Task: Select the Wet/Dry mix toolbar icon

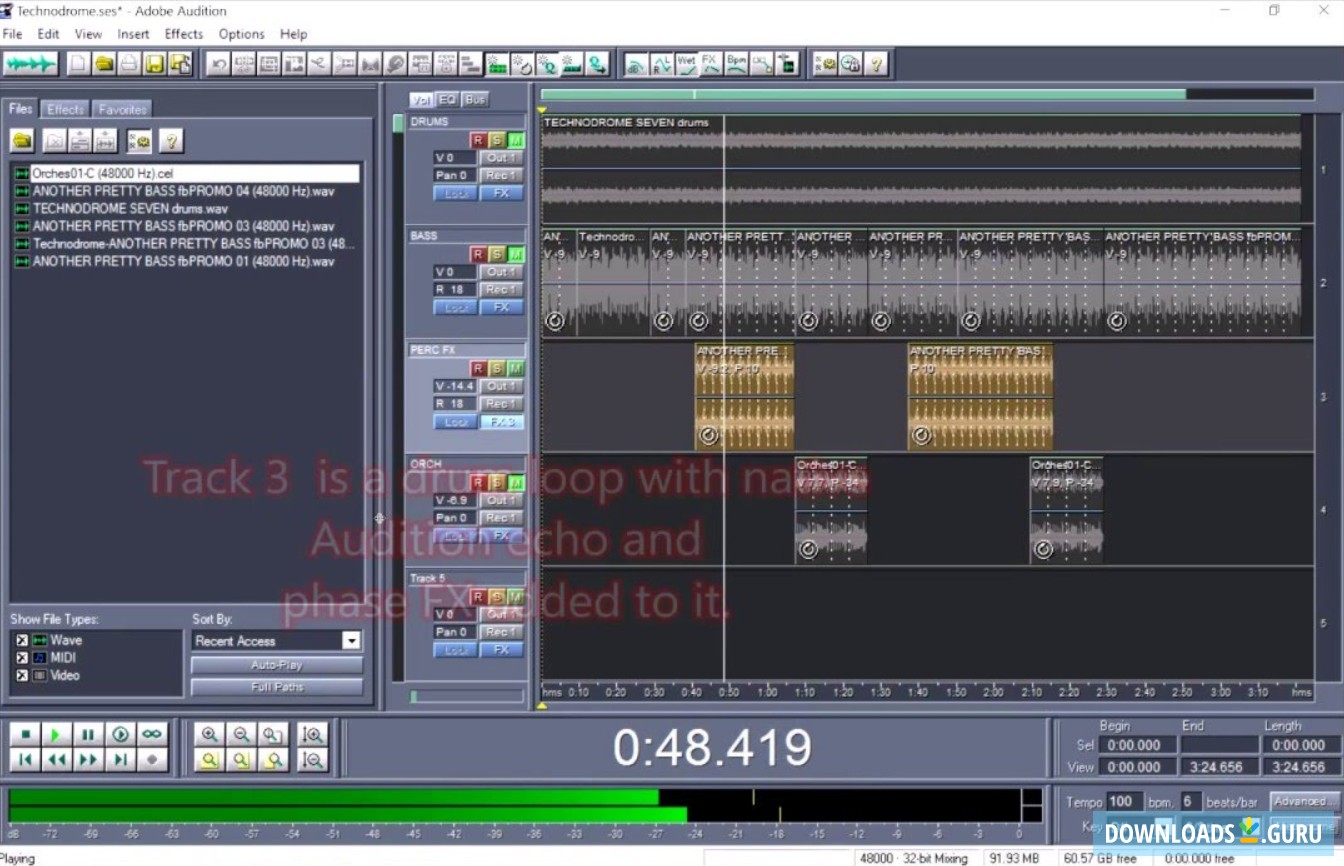Action: pos(687,63)
